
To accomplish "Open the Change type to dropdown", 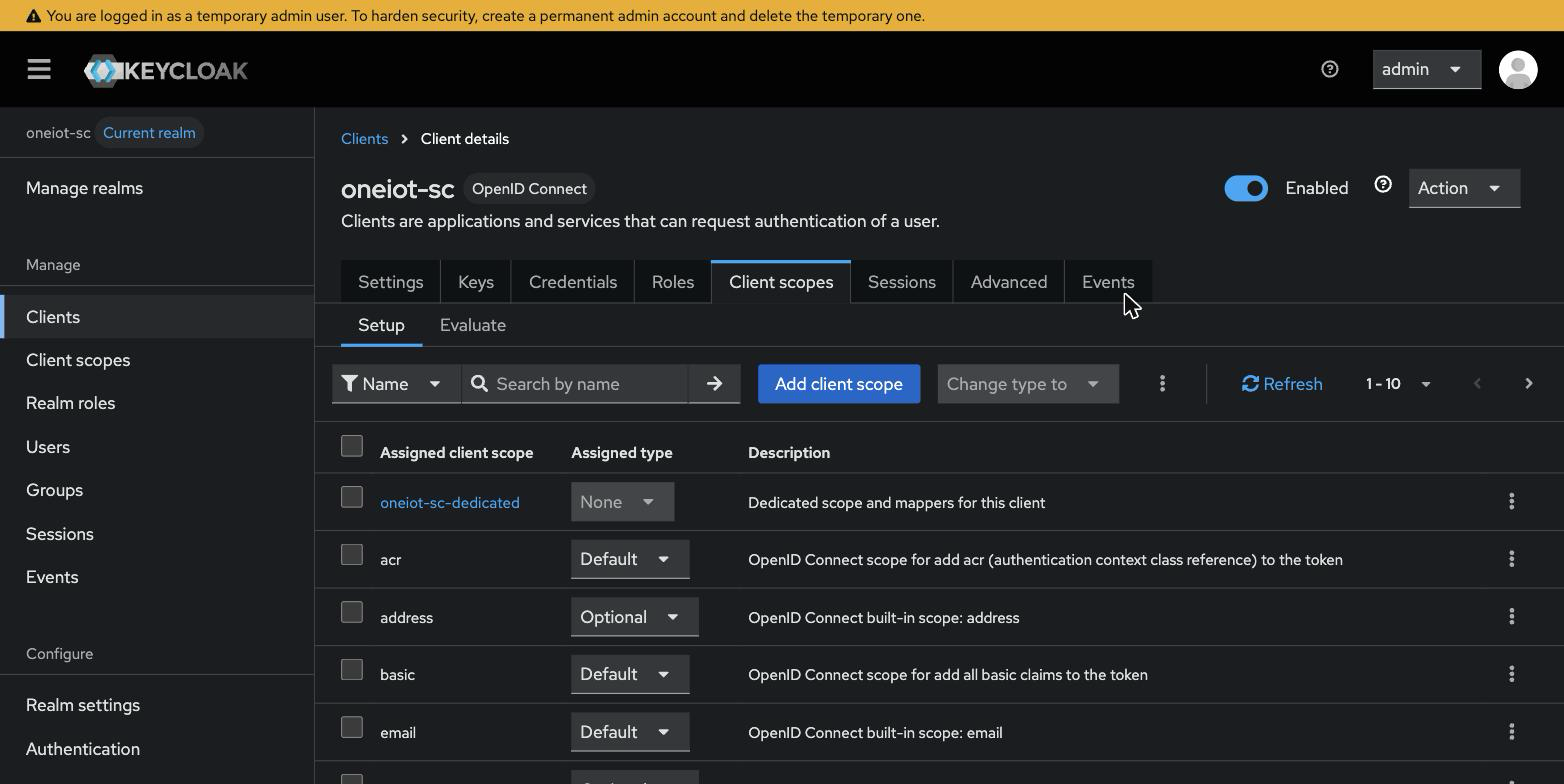I will click(1027, 384).
